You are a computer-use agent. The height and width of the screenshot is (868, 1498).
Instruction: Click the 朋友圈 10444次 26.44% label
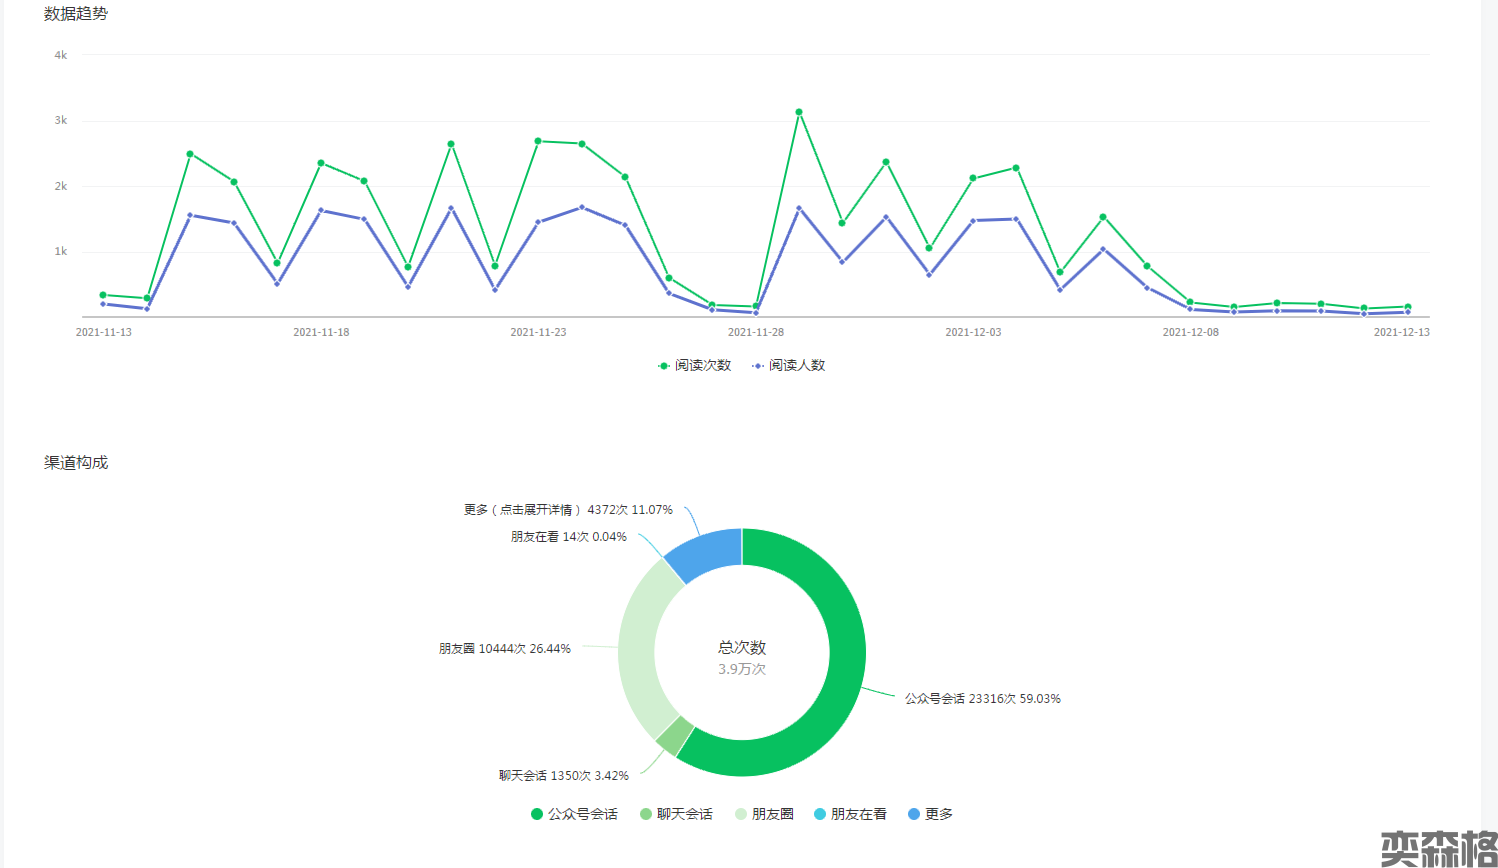[504, 649]
